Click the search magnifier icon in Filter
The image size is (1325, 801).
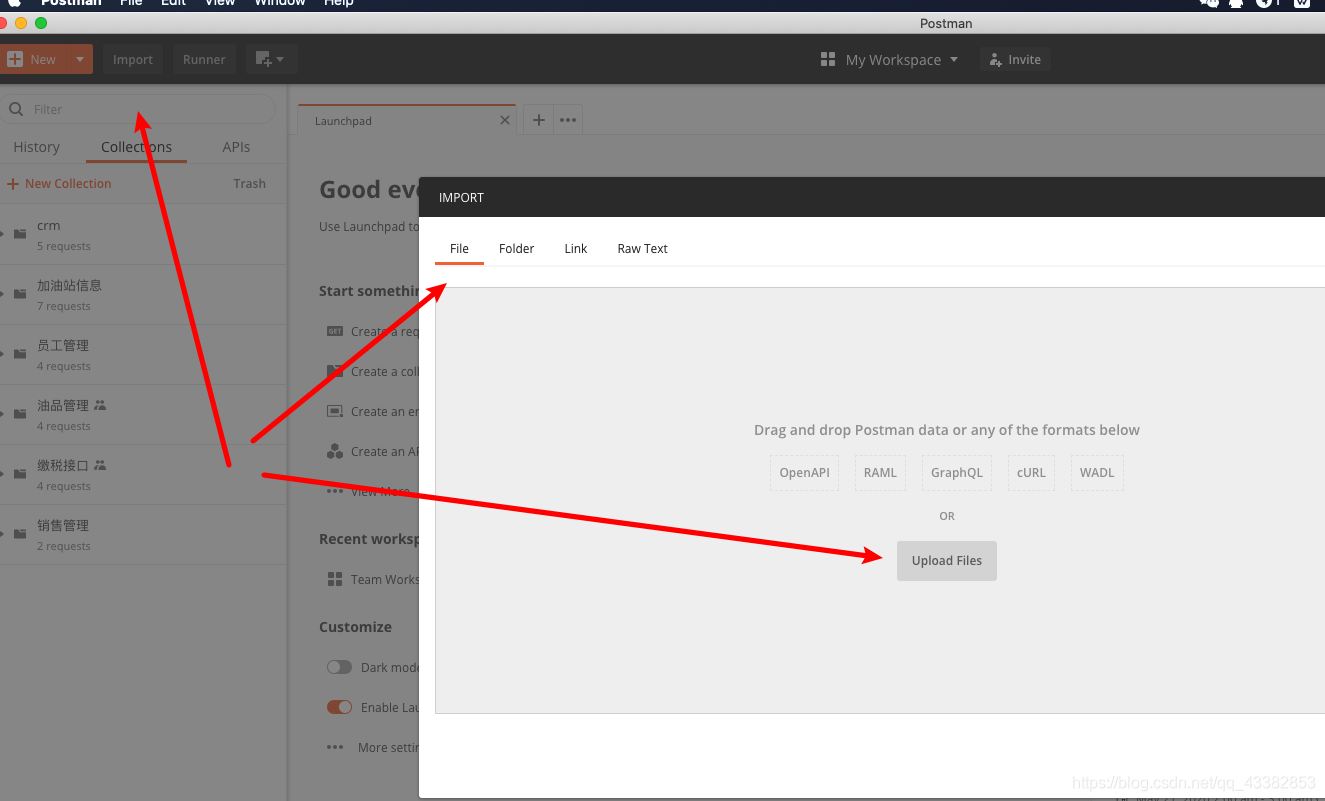coord(16,110)
